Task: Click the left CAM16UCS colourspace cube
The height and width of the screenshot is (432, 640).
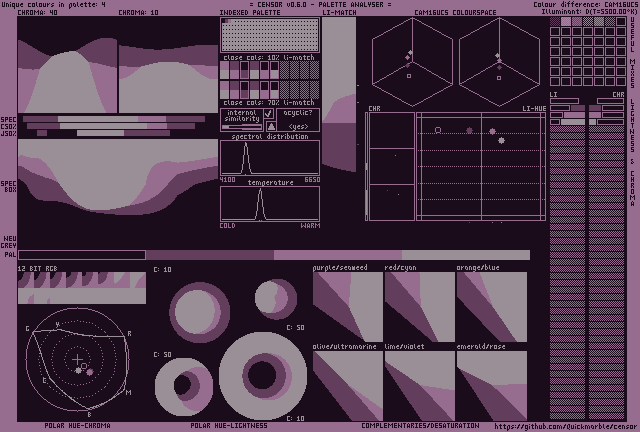Action: (x=408, y=58)
